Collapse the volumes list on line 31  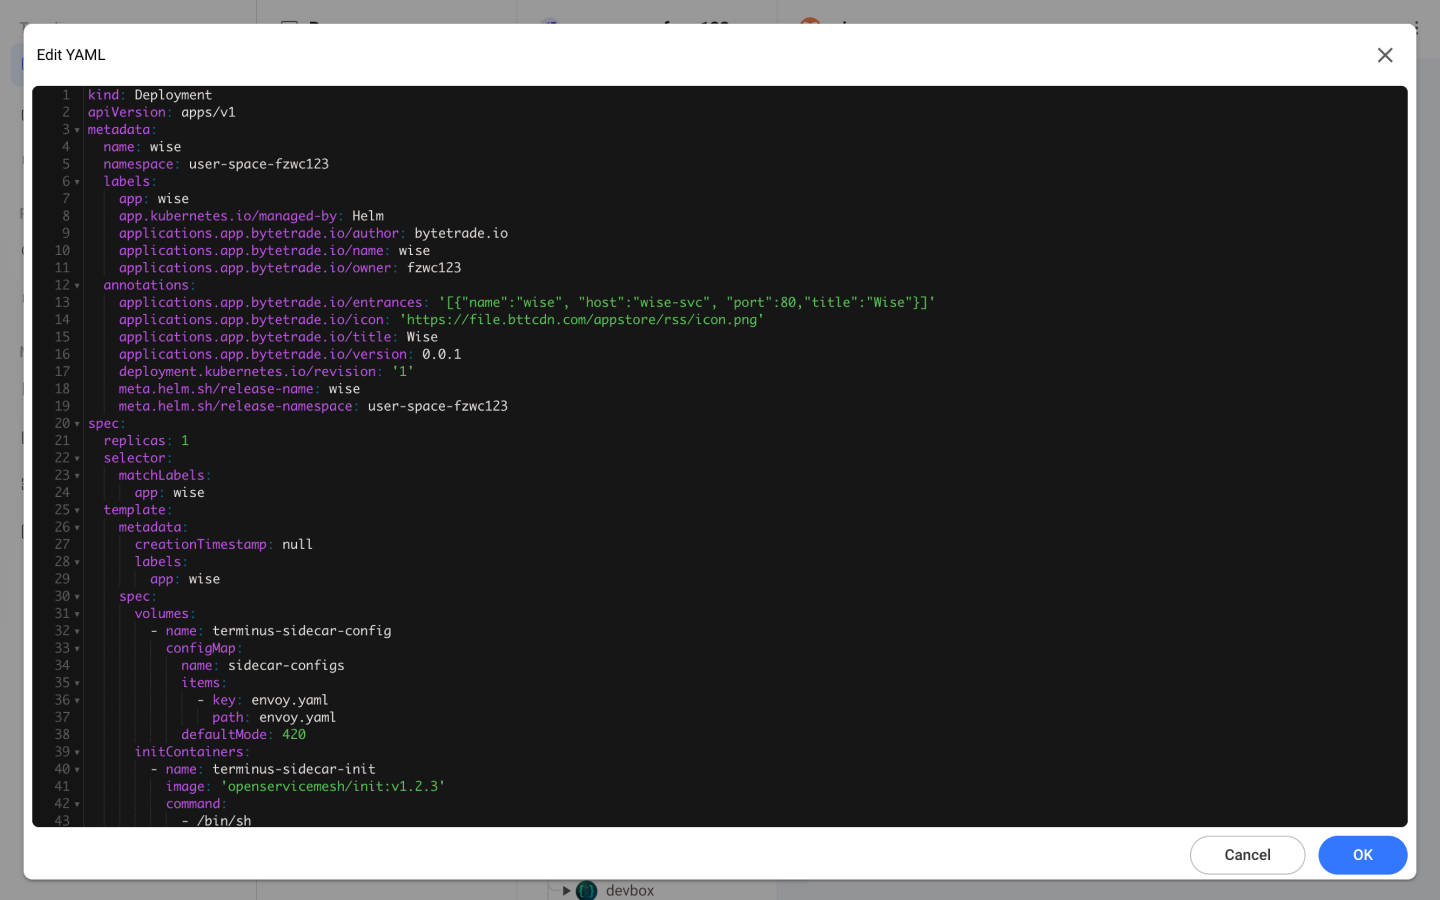click(x=77, y=613)
